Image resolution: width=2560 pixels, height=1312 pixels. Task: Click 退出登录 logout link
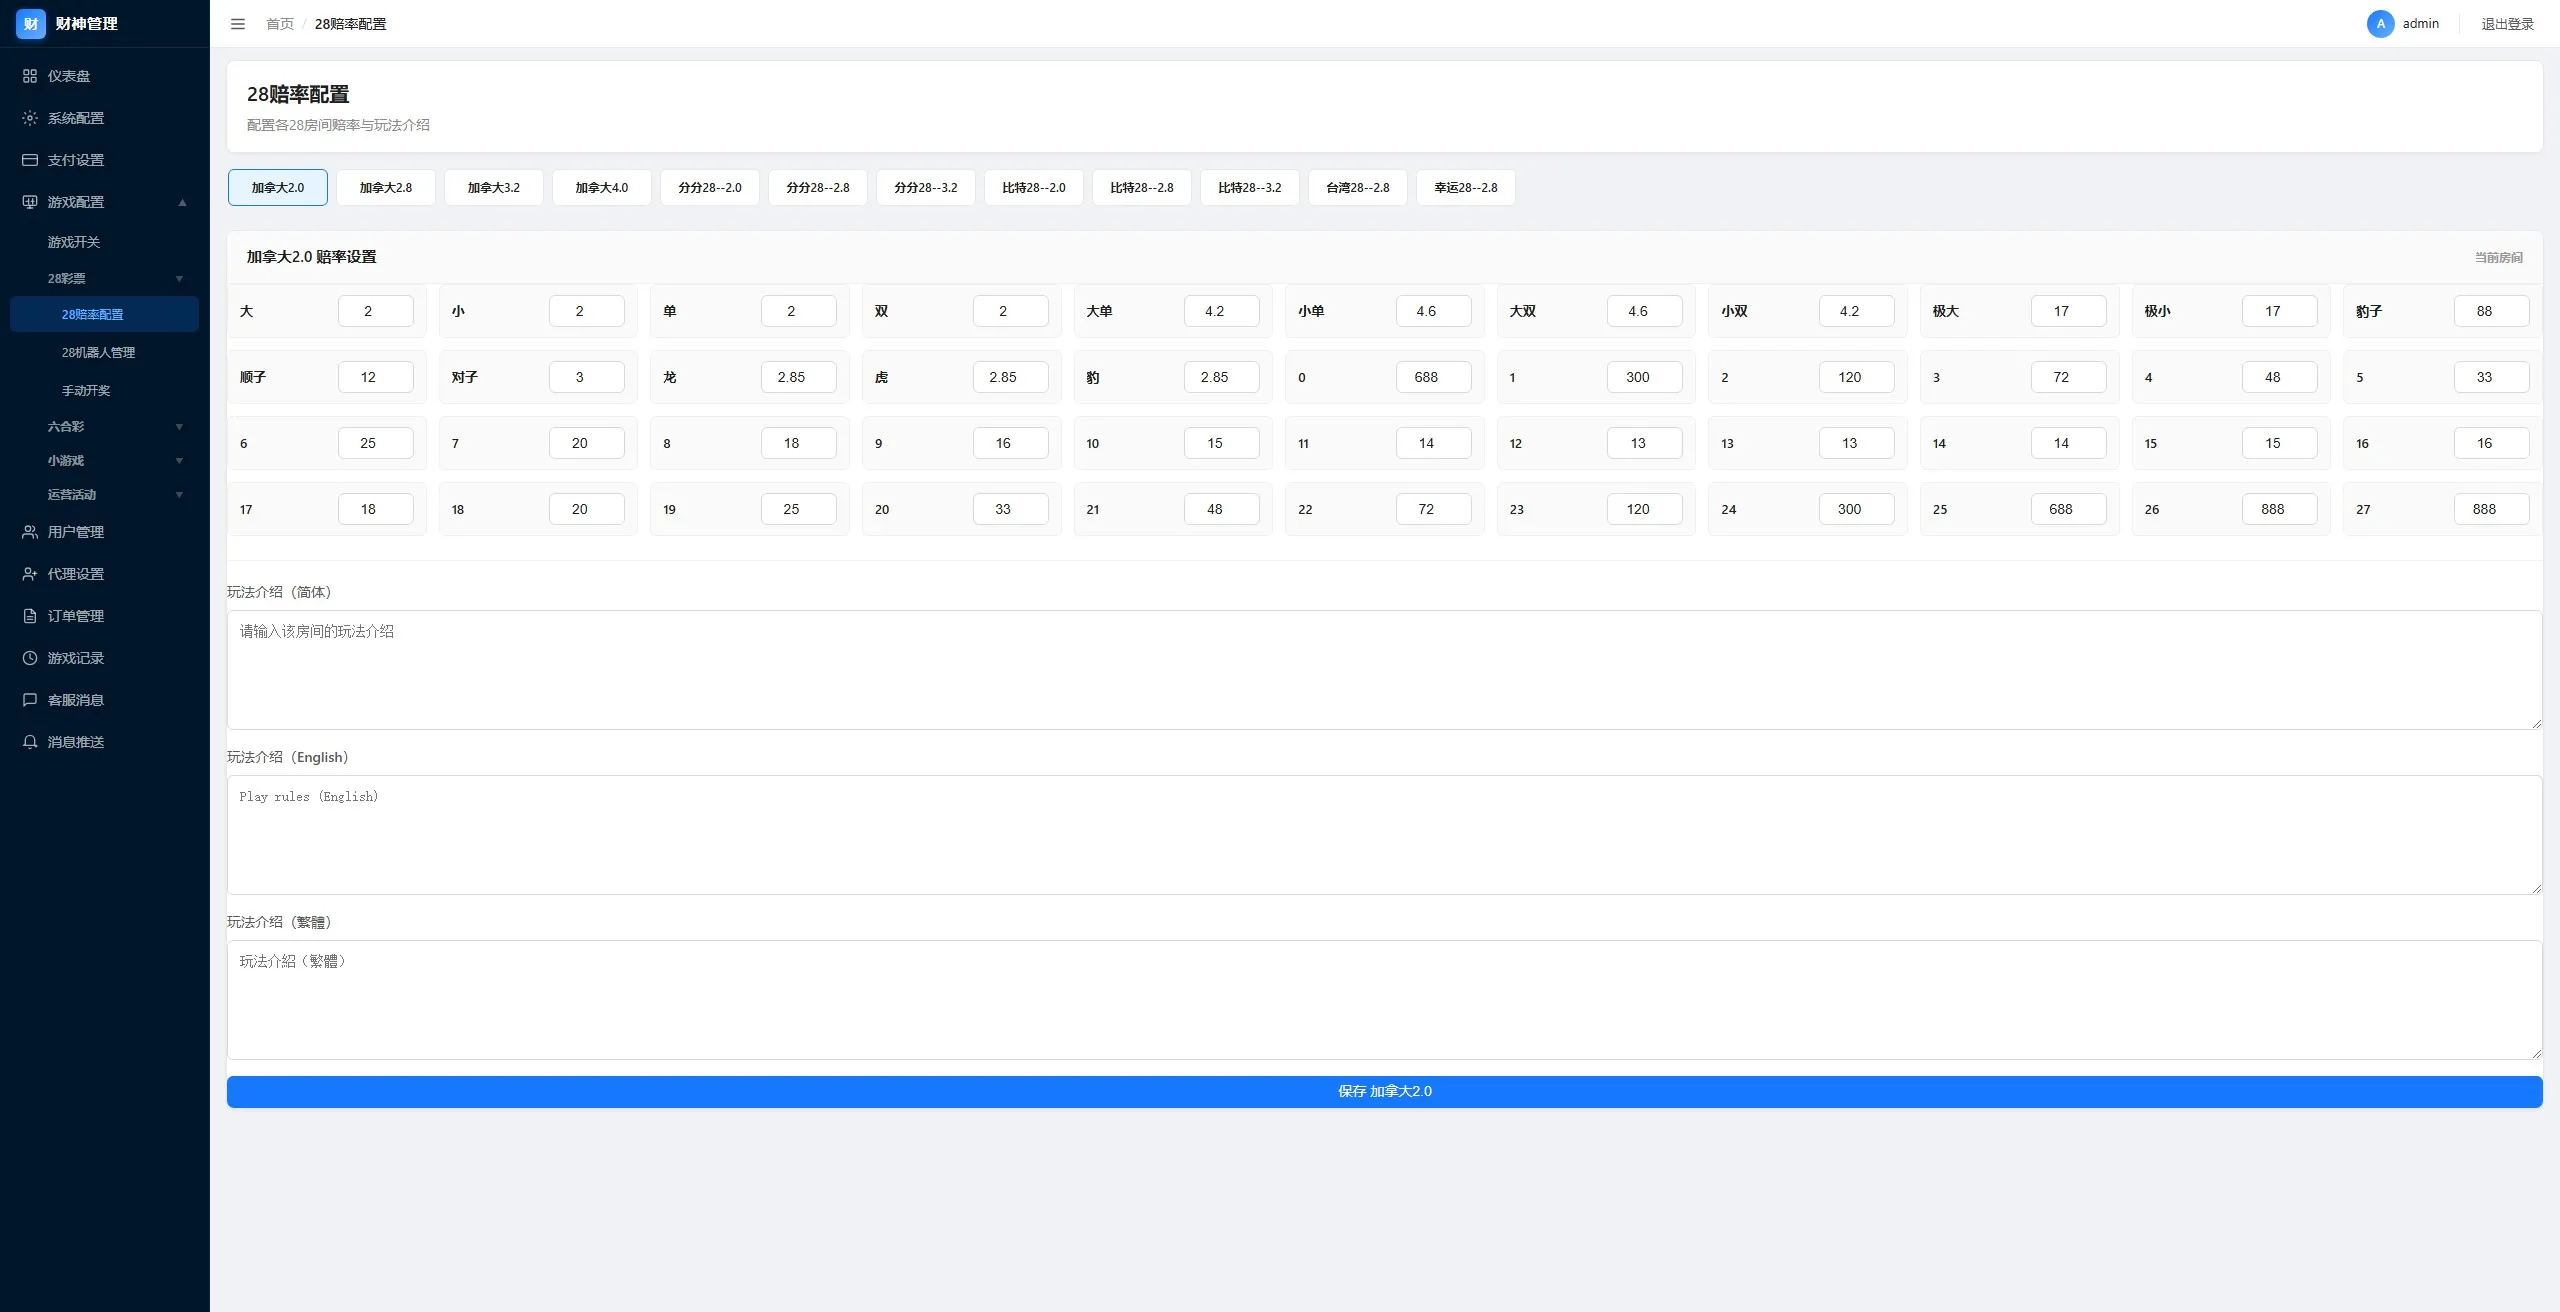[2507, 24]
